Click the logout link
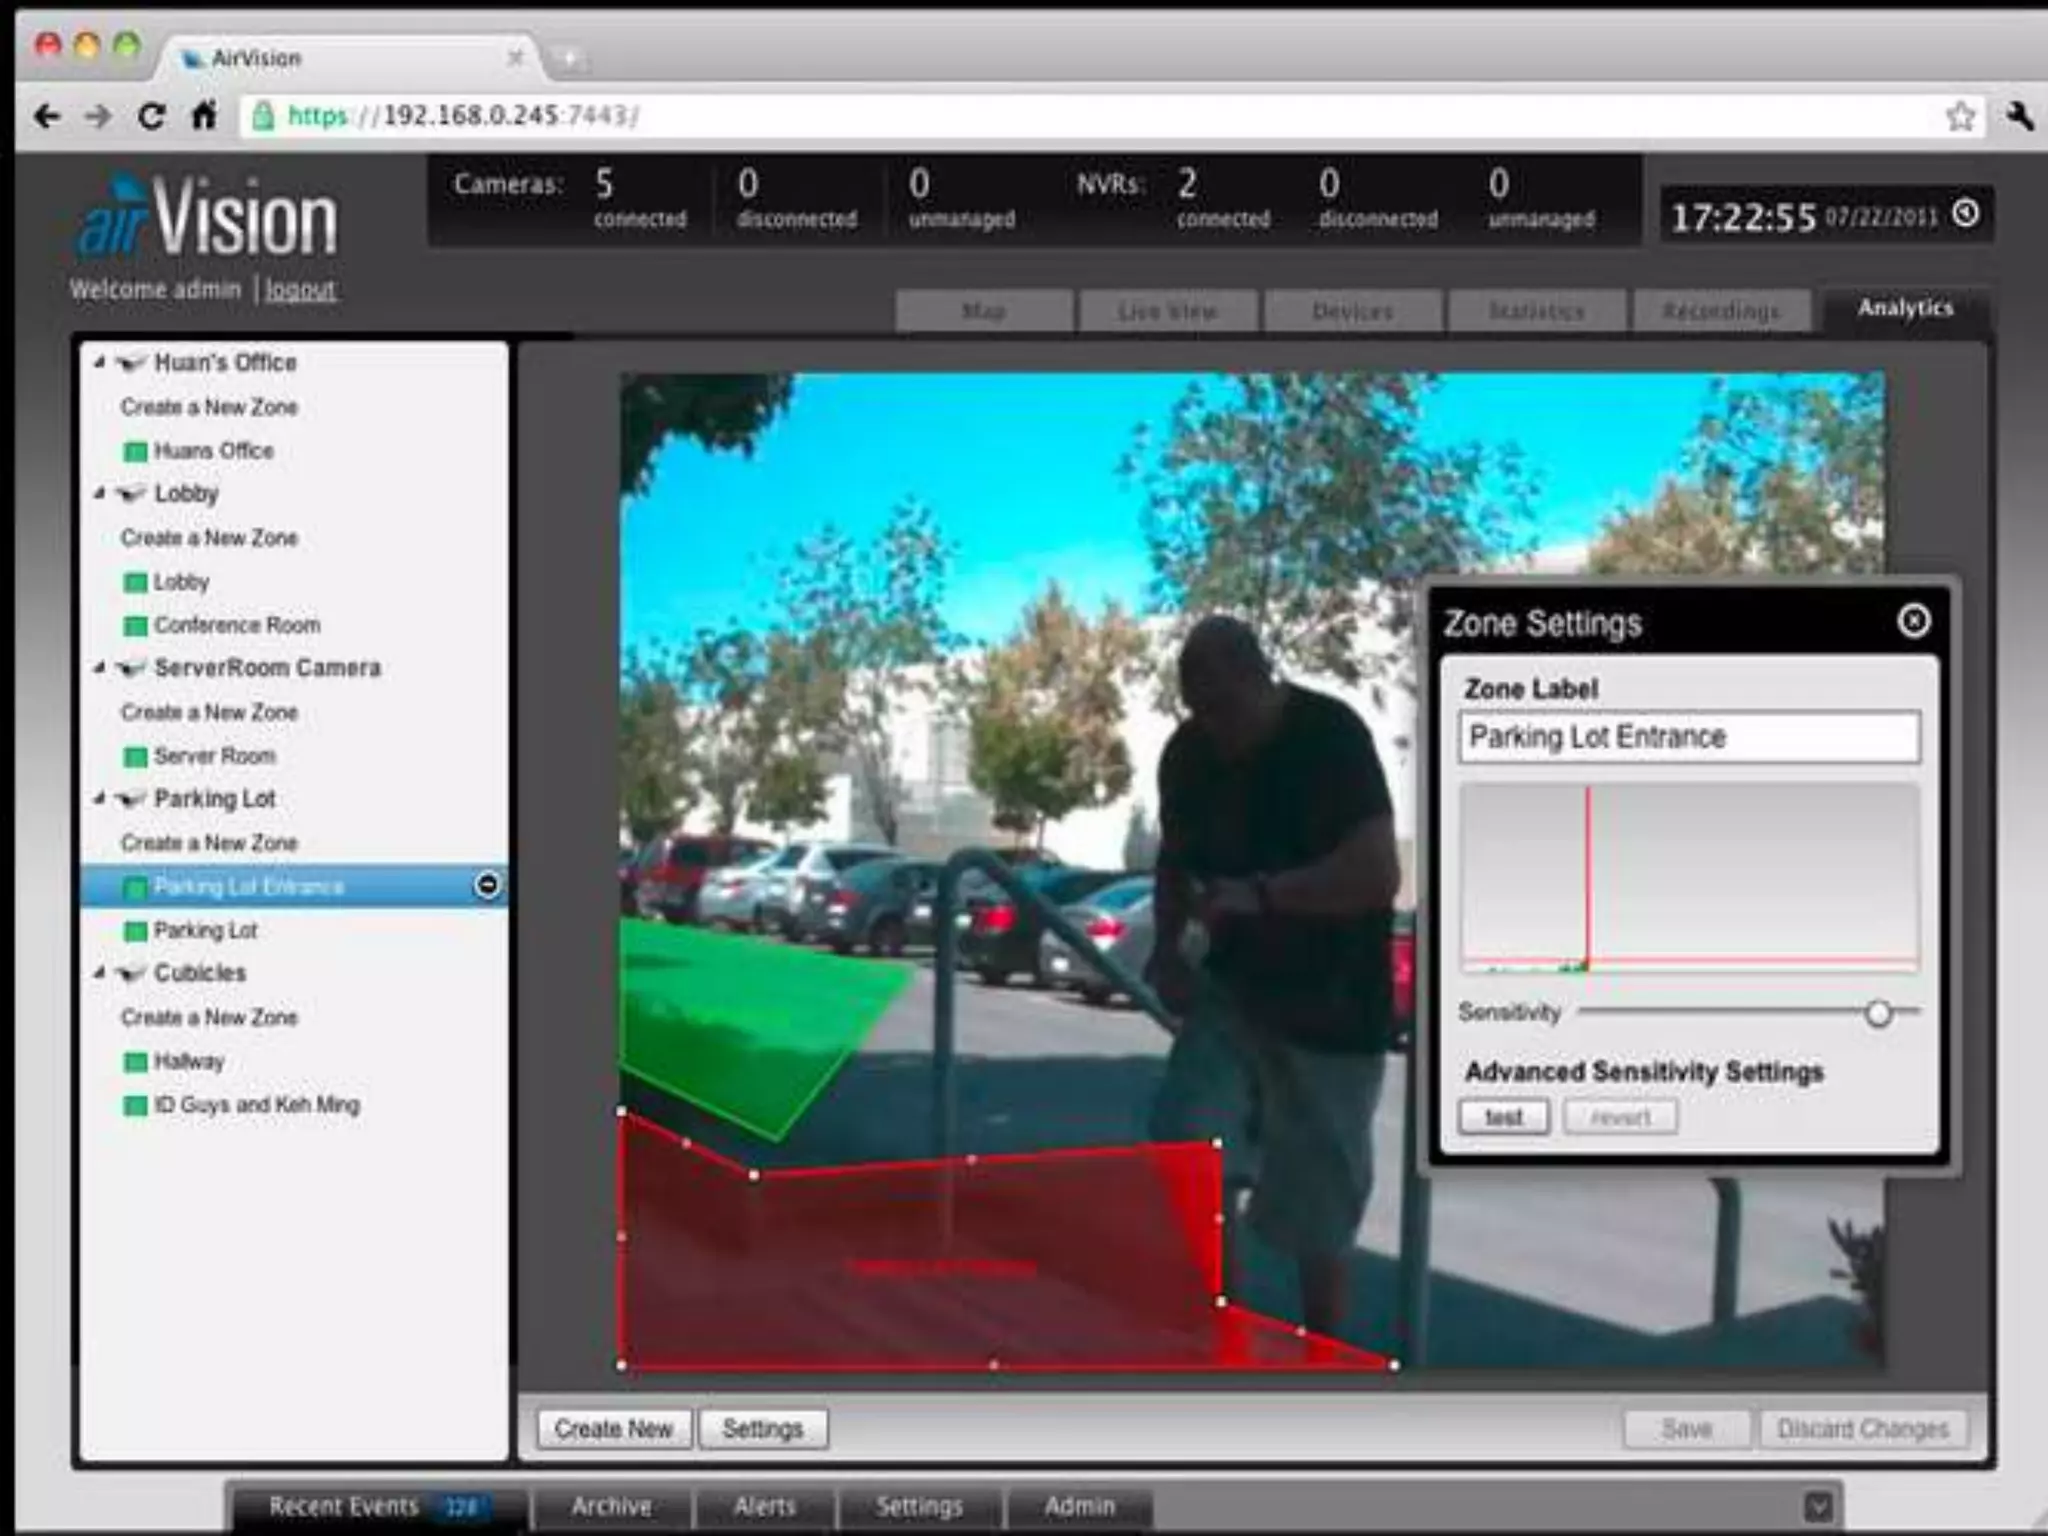The height and width of the screenshot is (1536, 2048). pos(300,290)
